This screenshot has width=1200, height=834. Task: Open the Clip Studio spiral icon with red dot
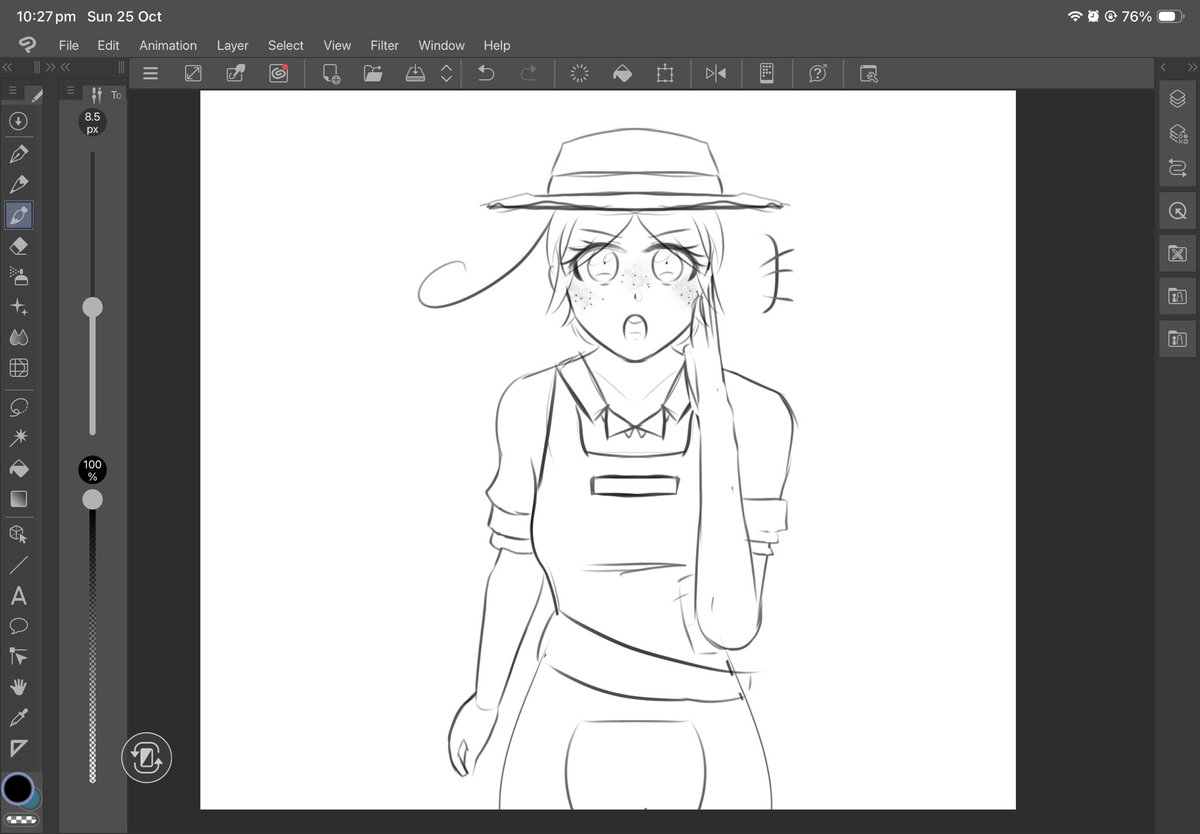pos(279,73)
